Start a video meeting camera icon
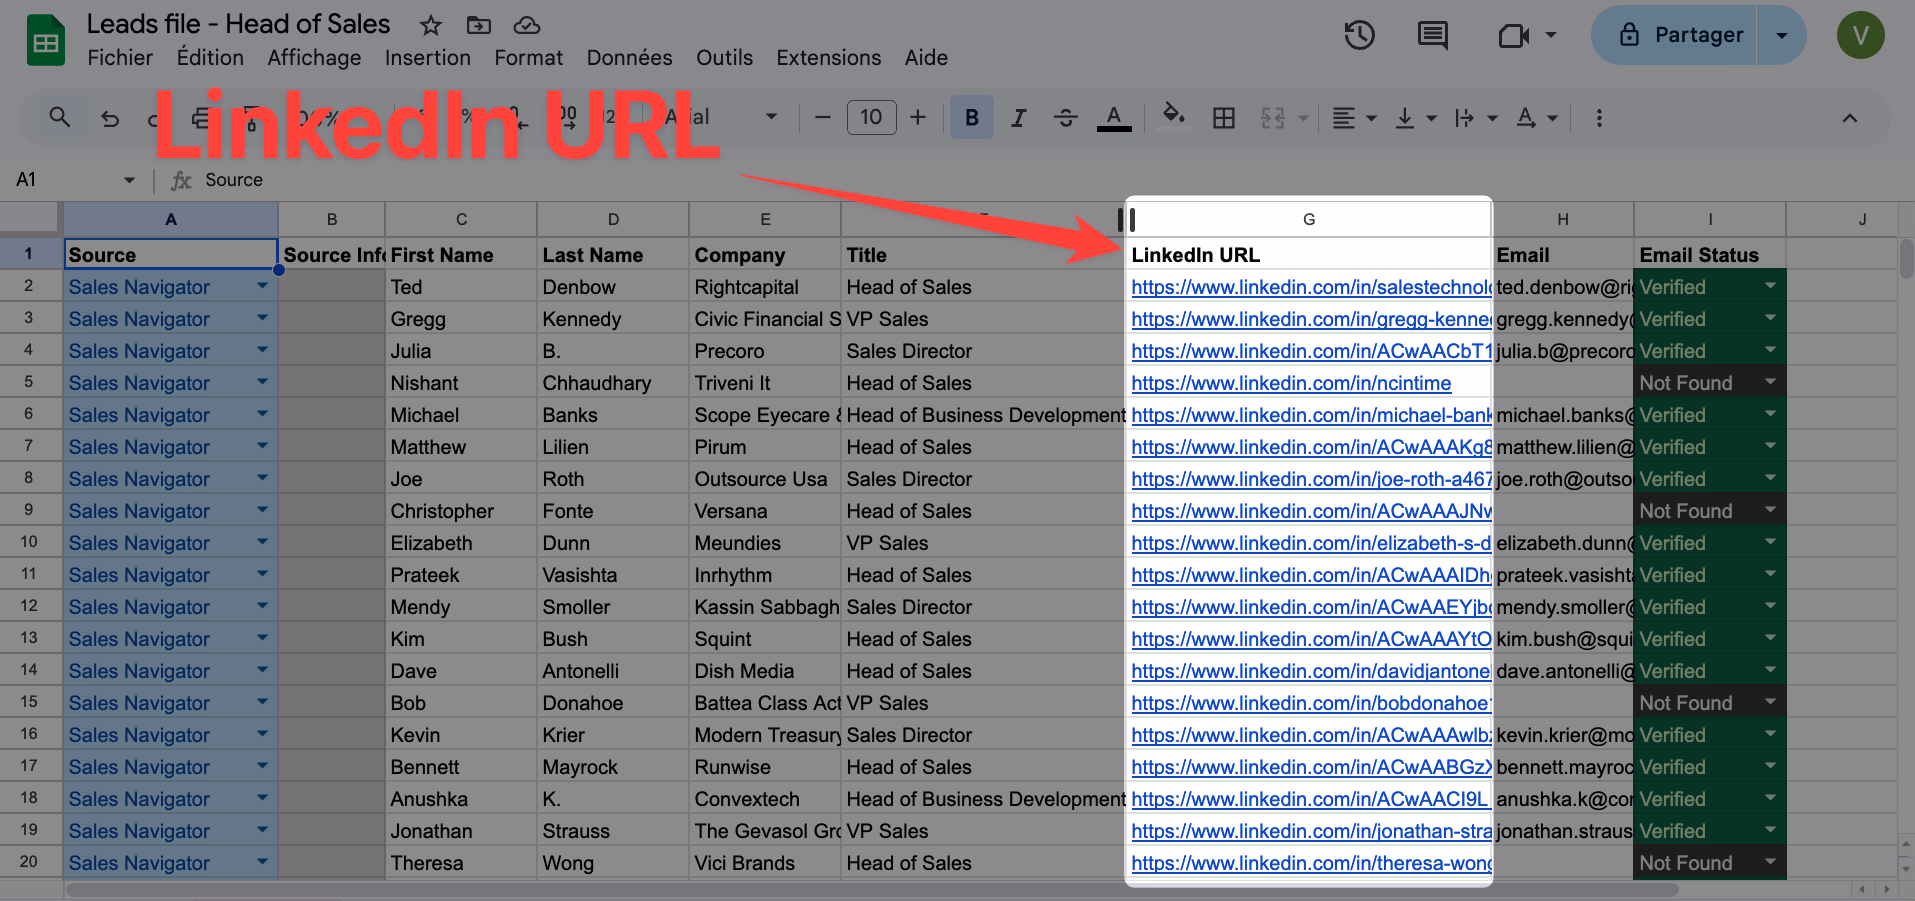 click(x=1514, y=36)
